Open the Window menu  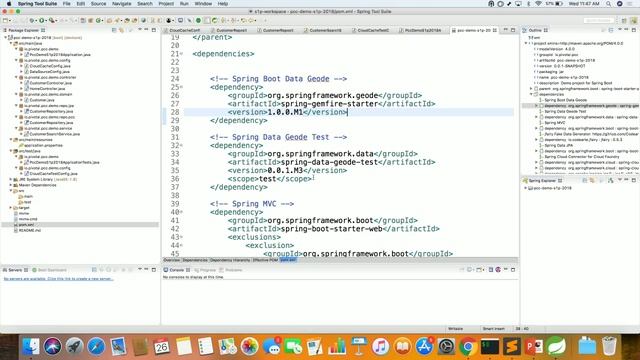coord(203,4)
